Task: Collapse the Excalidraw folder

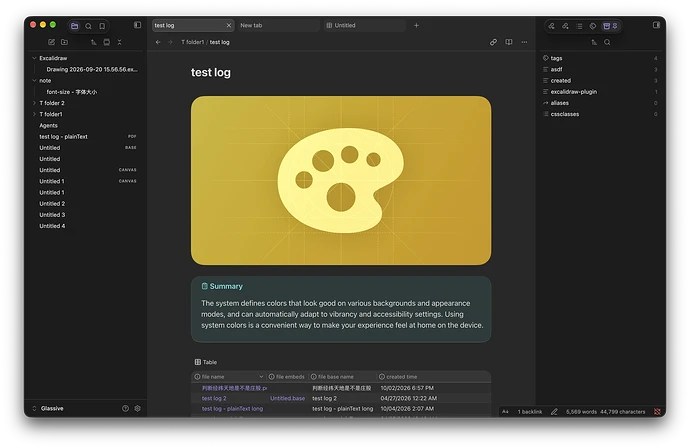Action: tap(34, 58)
